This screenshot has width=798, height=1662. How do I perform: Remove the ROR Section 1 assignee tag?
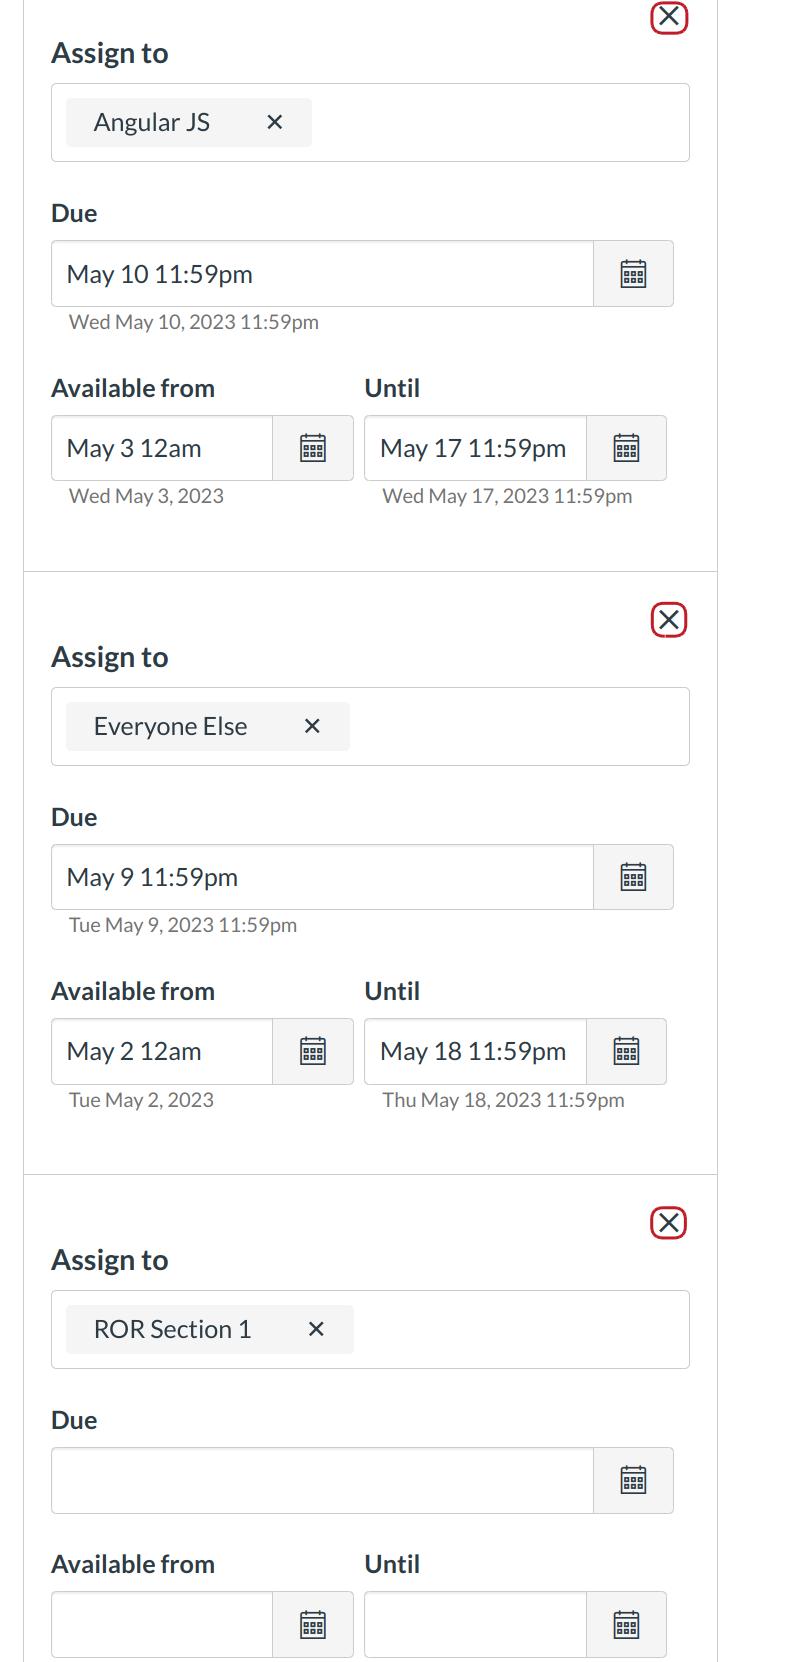pyautogui.click(x=316, y=1329)
